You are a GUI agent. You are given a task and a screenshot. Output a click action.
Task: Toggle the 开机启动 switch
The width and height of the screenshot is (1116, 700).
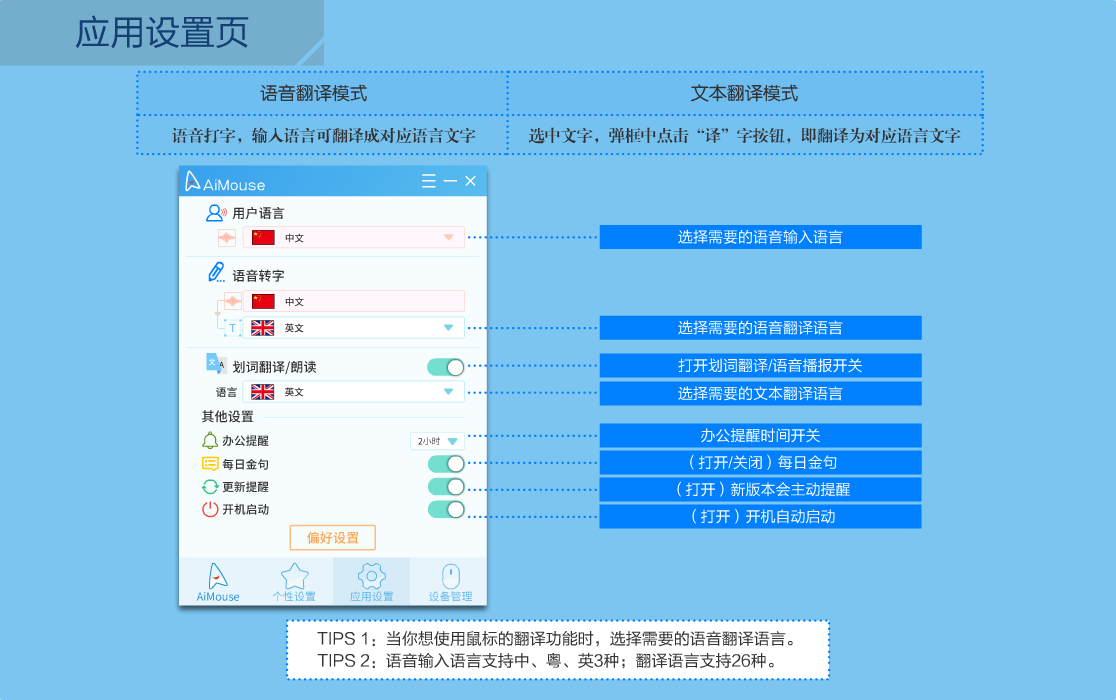pos(446,509)
